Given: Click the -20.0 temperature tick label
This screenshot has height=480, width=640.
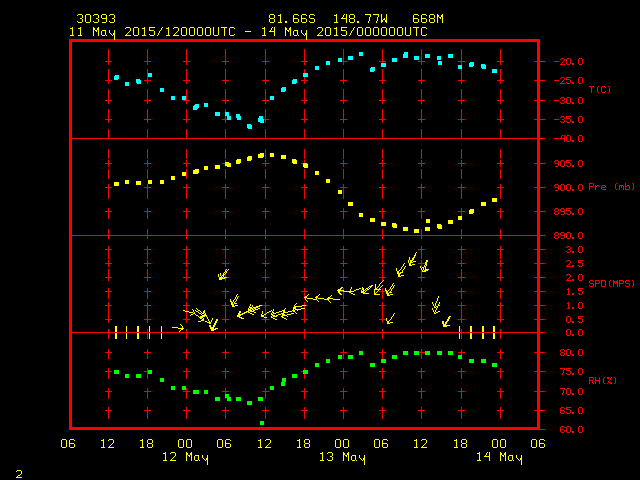Looking at the screenshot, I should (568, 62).
